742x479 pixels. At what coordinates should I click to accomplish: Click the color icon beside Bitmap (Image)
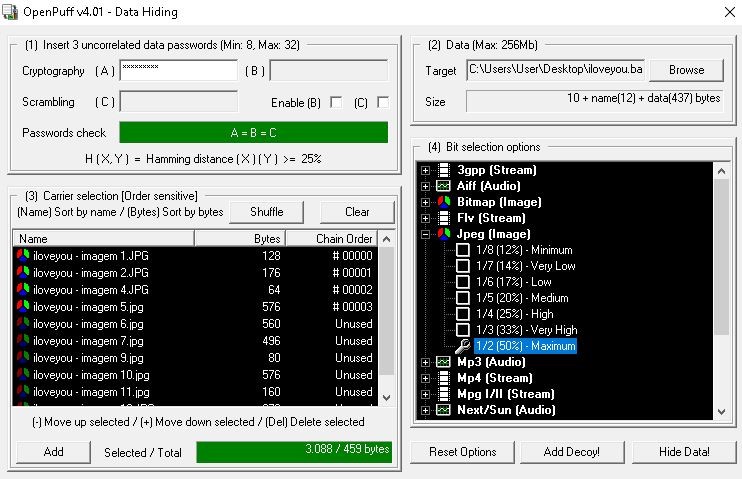443,202
